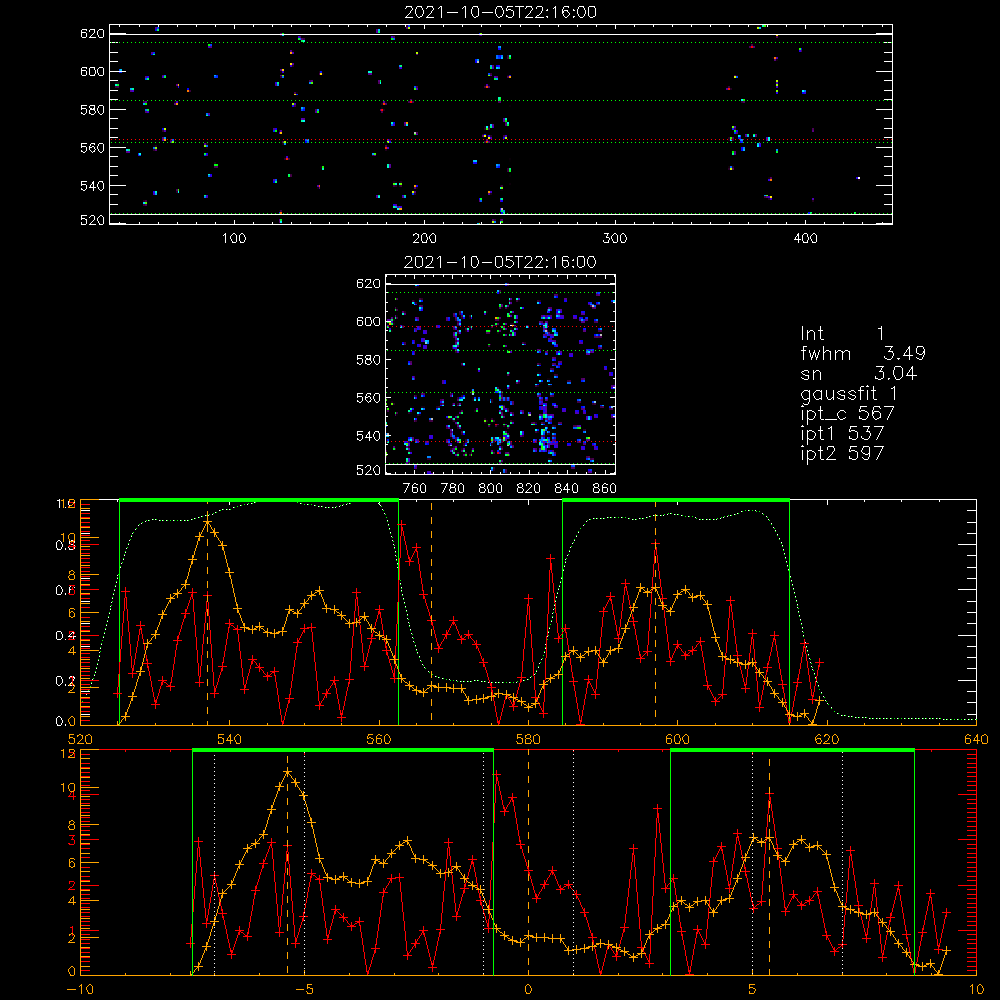Click x-axis label 800 of the middle image
The image size is (1000, 1000).
pyautogui.click(x=490, y=489)
